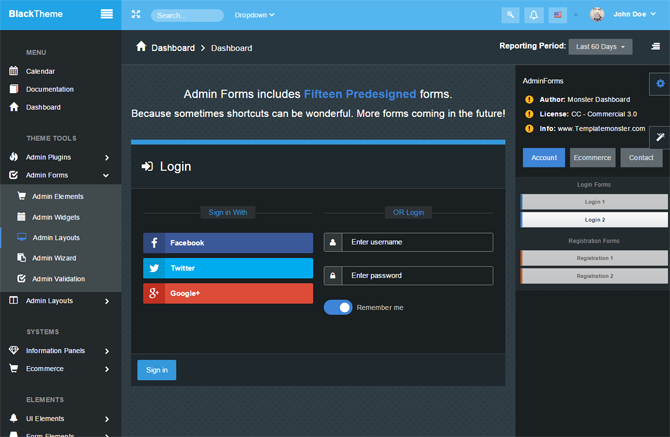The image size is (670, 437).
Task: Switch to the Contact tab
Action: pyautogui.click(x=641, y=158)
